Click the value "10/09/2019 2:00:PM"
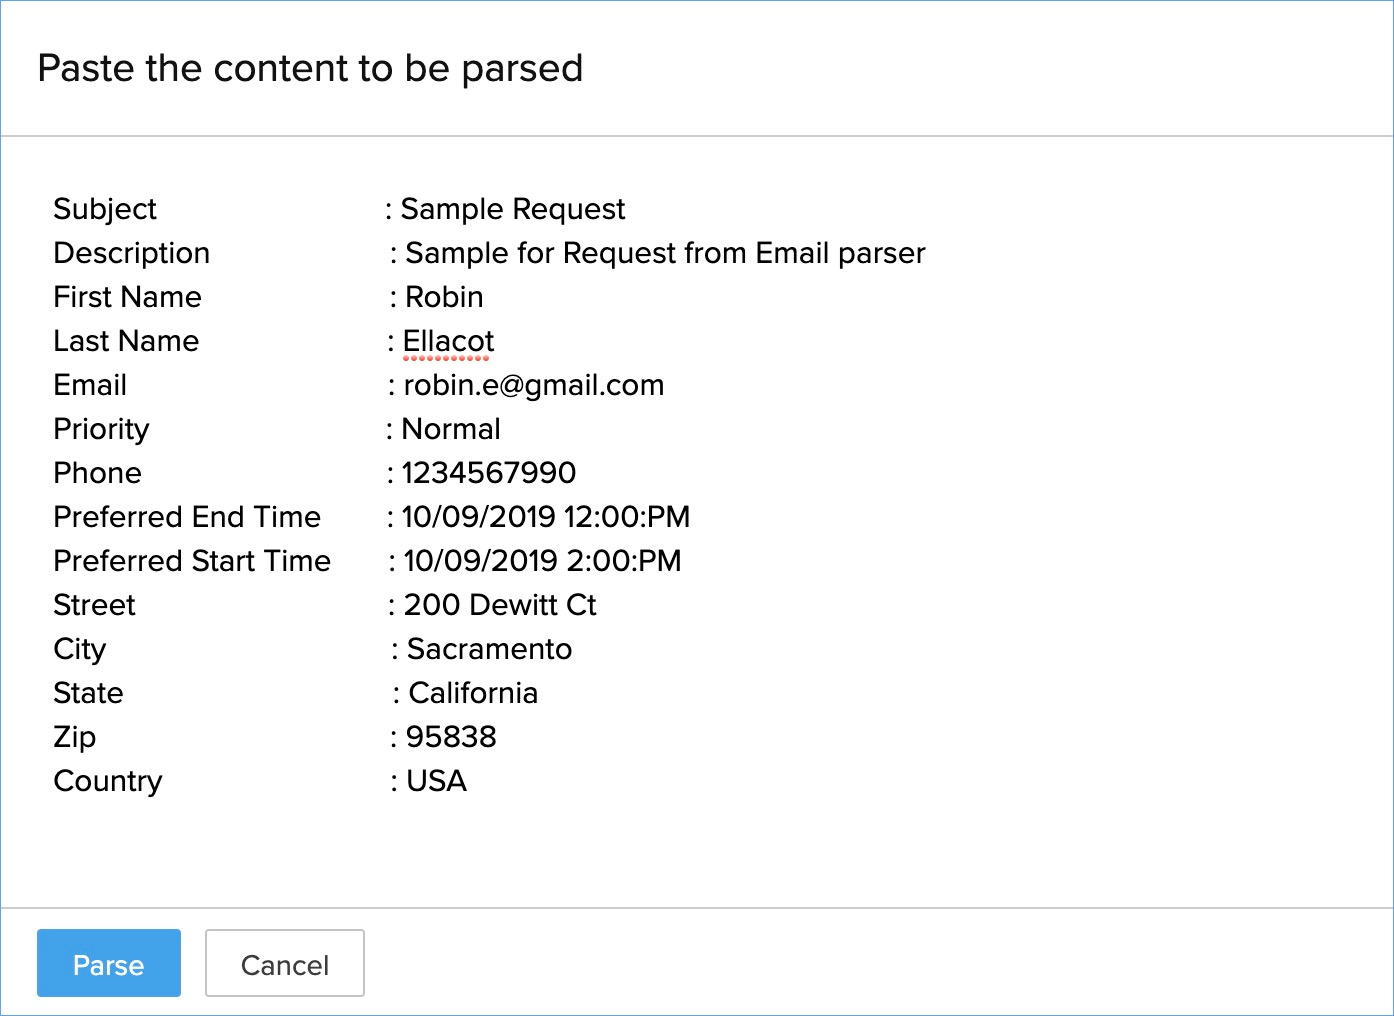 click(x=542, y=561)
